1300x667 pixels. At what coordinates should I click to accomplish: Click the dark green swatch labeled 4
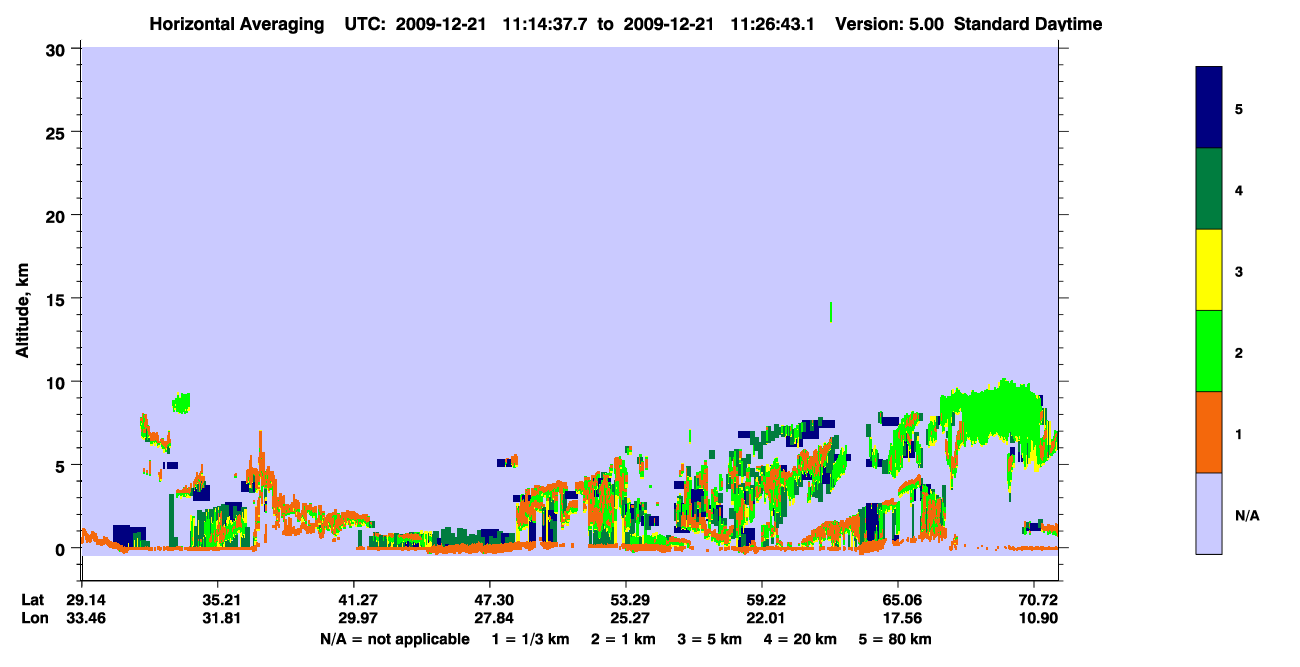[1209, 189]
